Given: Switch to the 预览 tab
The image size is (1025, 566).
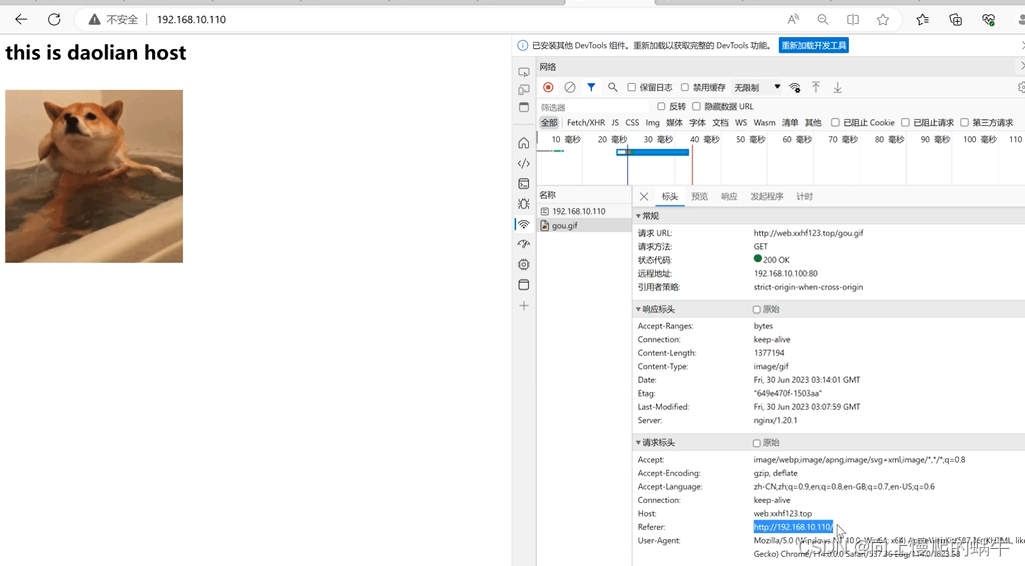Looking at the screenshot, I should pyautogui.click(x=699, y=196).
